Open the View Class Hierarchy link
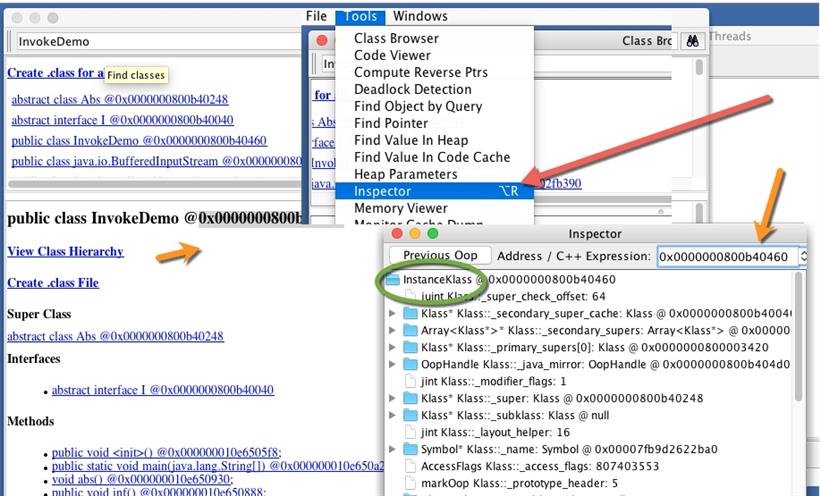This screenshot has height=496, width=820. click(x=65, y=251)
